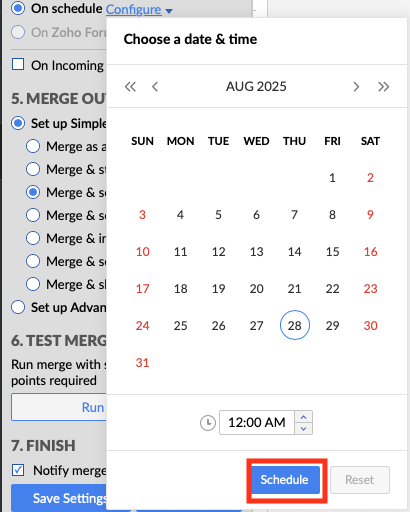Viewport: 410px width, 512px height.
Task: Click the Reset button
Action: [x=360, y=480]
